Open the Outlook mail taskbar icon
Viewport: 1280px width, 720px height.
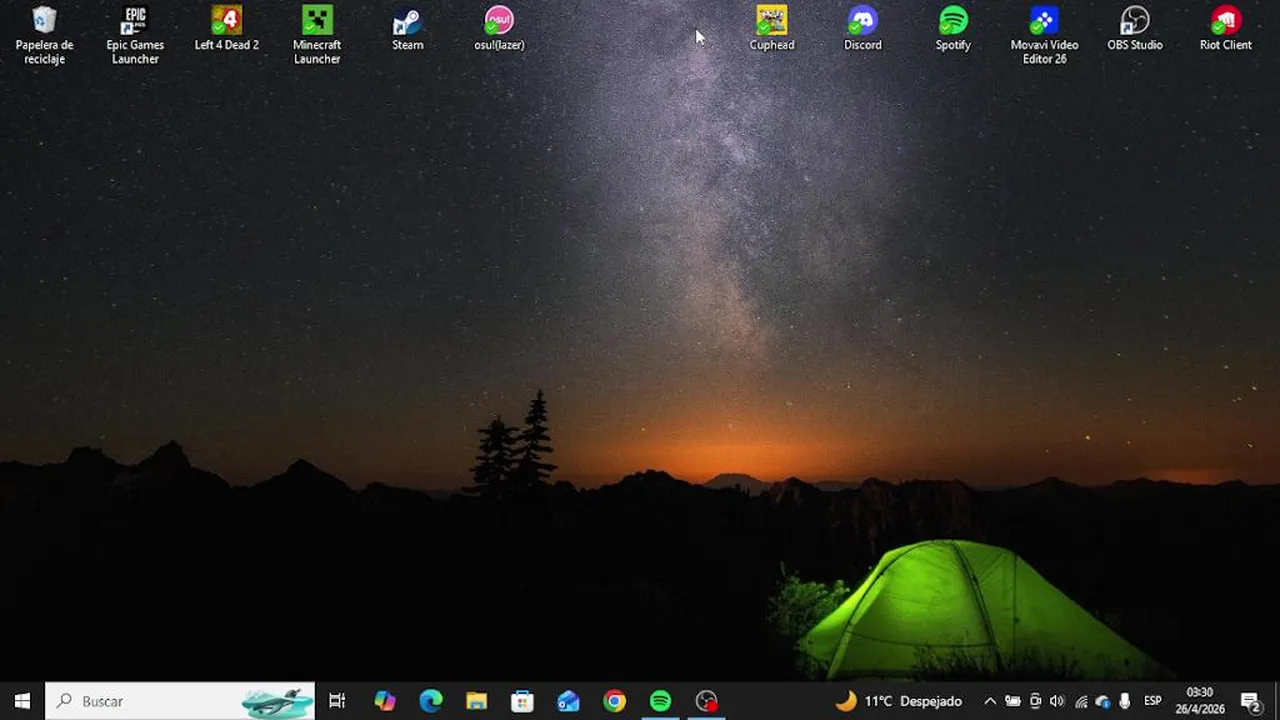(569, 701)
